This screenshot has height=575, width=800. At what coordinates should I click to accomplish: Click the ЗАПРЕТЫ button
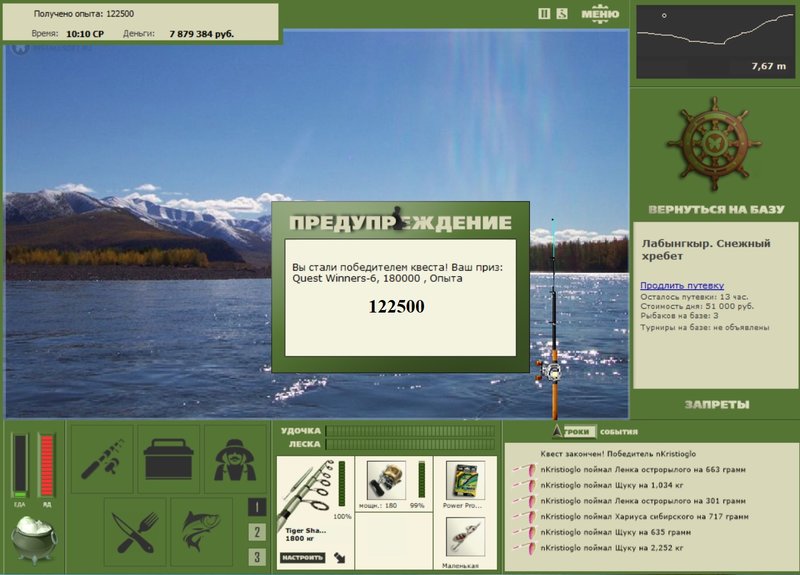(x=717, y=405)
